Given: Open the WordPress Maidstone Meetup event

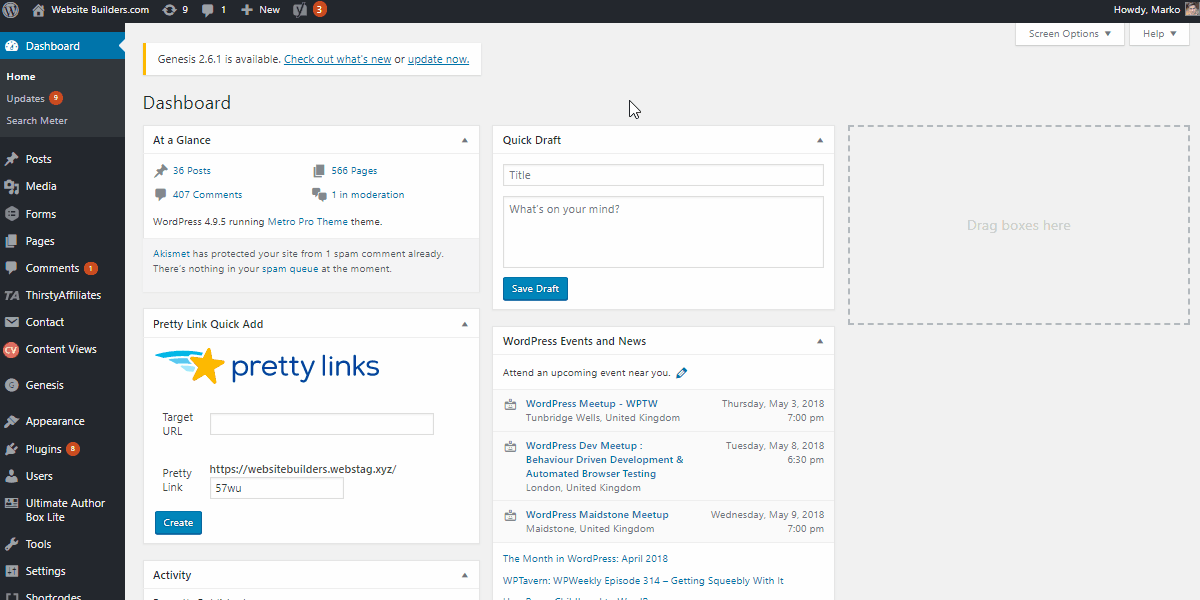Looking at the screenshot, I should tap(597, 515).
